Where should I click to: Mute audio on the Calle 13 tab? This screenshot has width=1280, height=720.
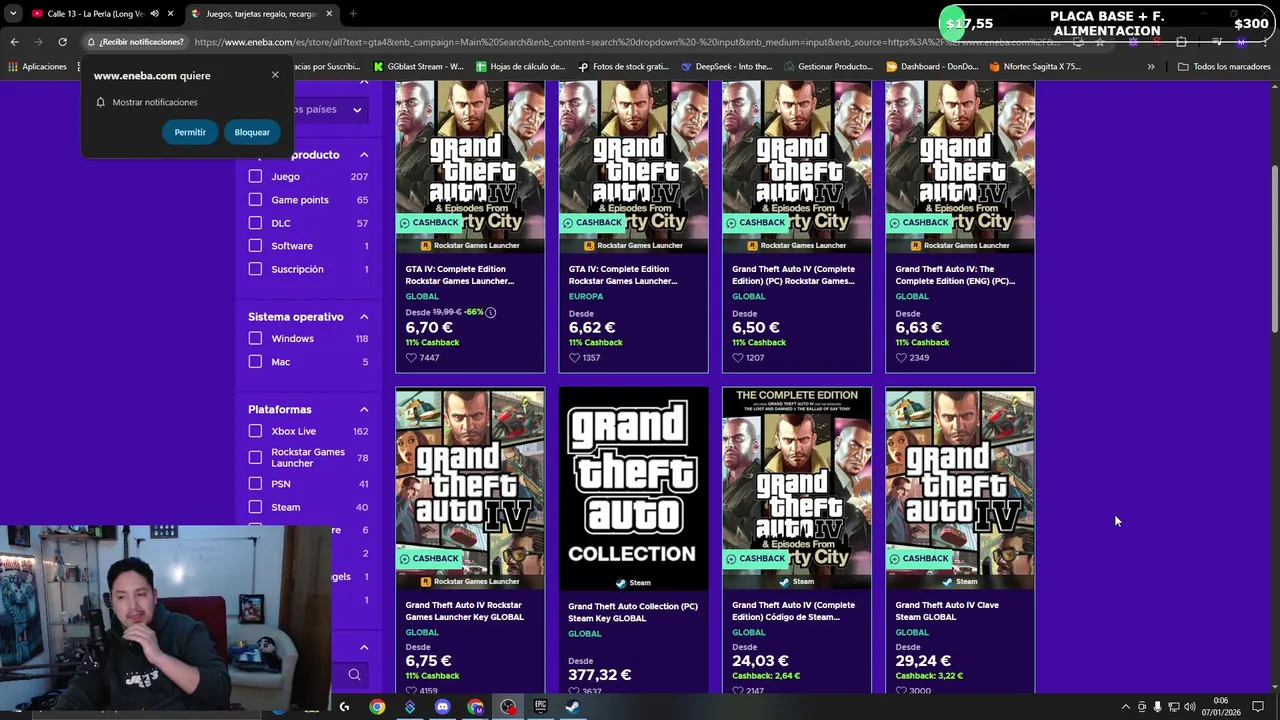coord(154,14)
